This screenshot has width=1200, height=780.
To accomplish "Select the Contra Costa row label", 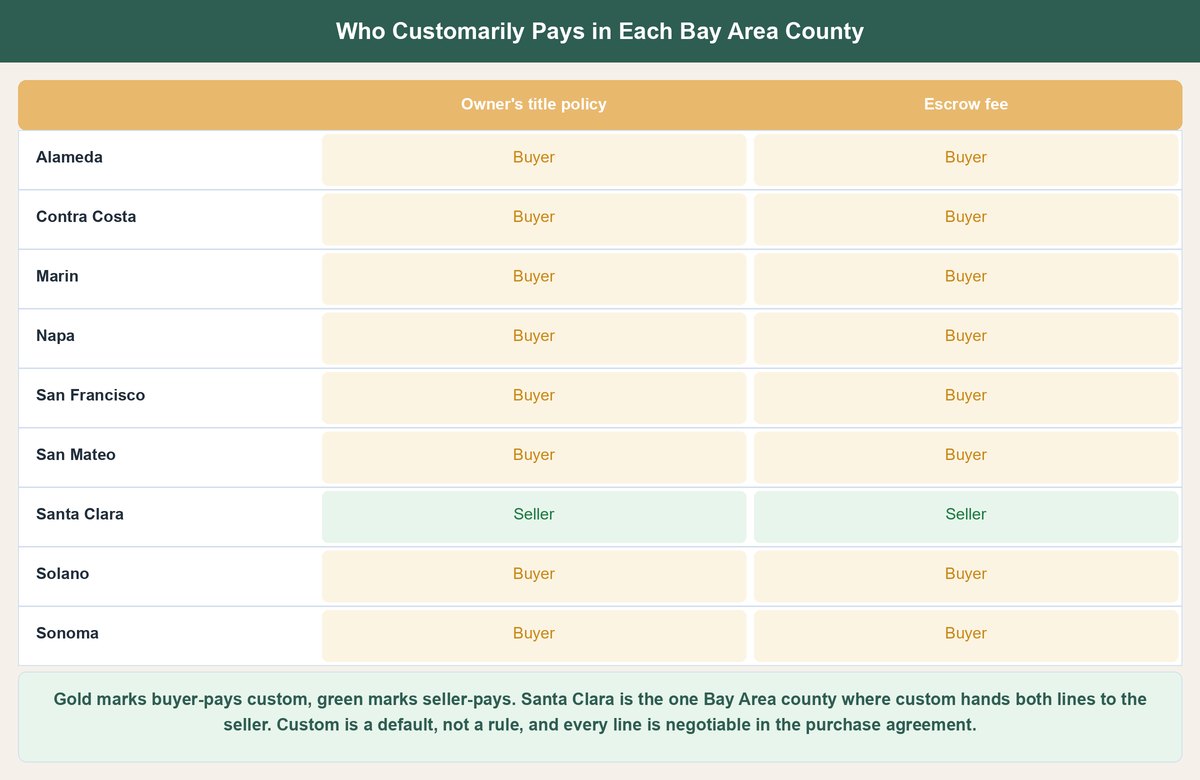I will point(86,217).
